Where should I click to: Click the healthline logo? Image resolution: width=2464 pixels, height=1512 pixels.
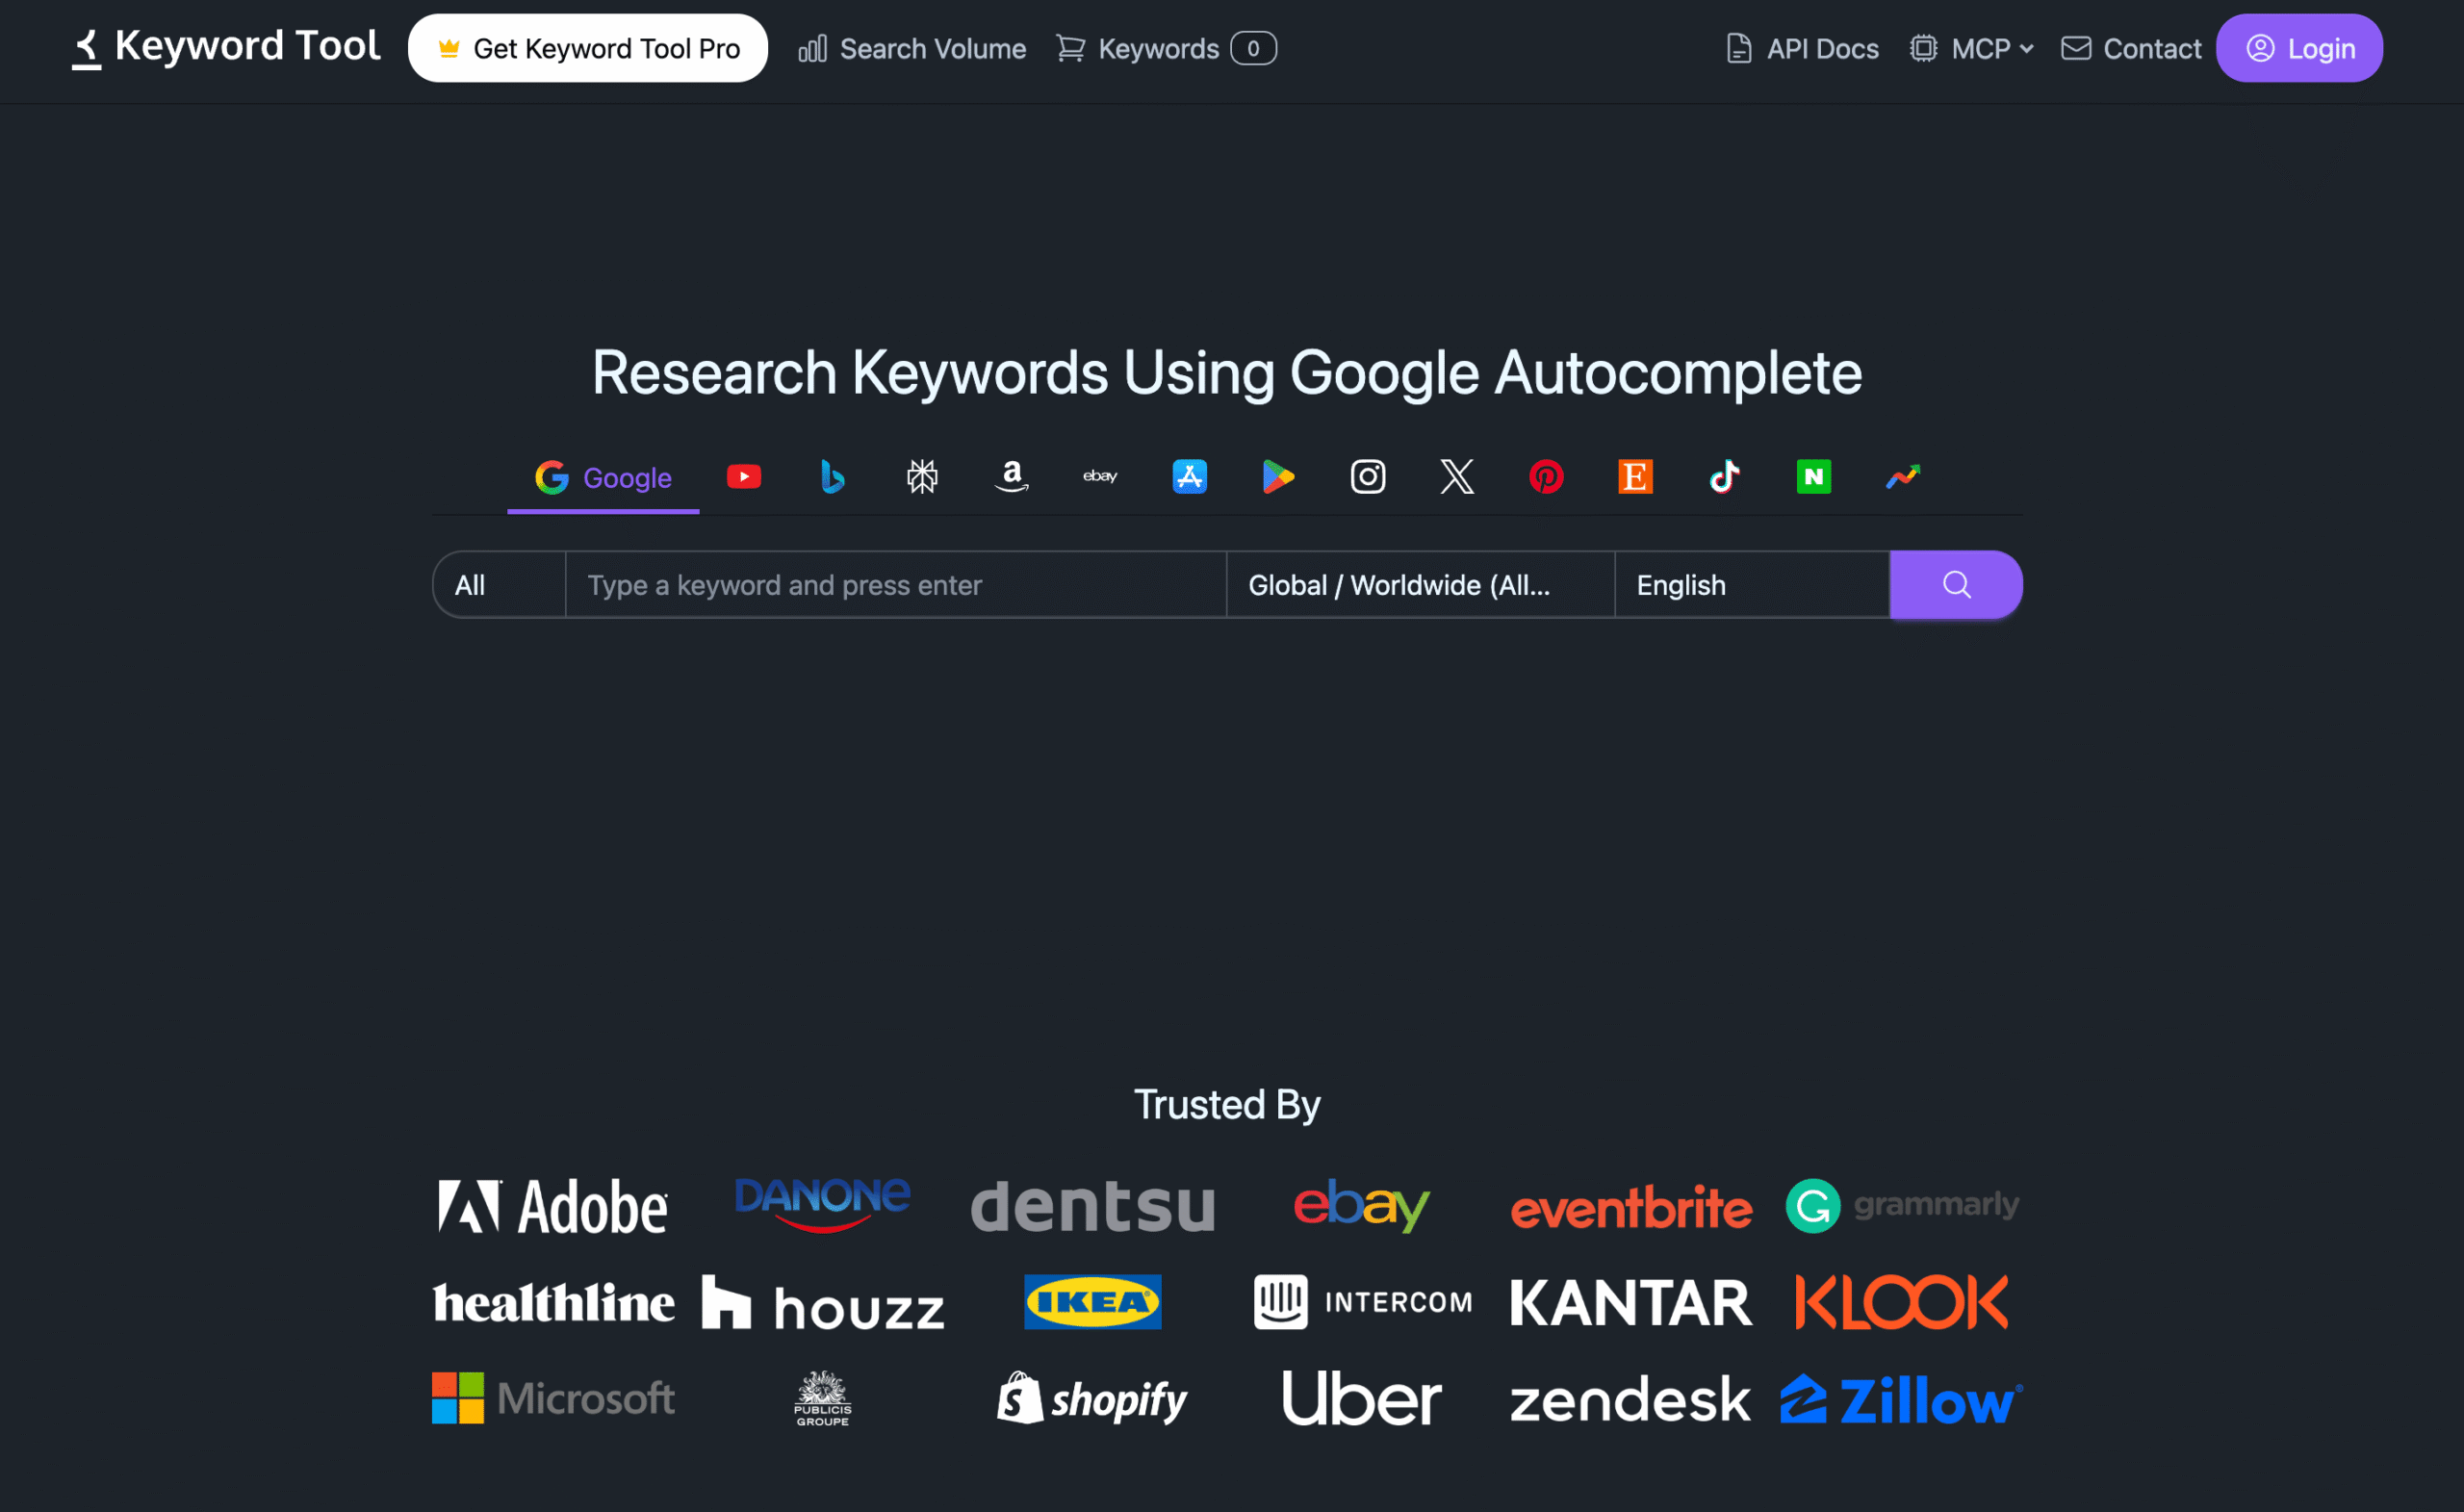pos(554,1302)
